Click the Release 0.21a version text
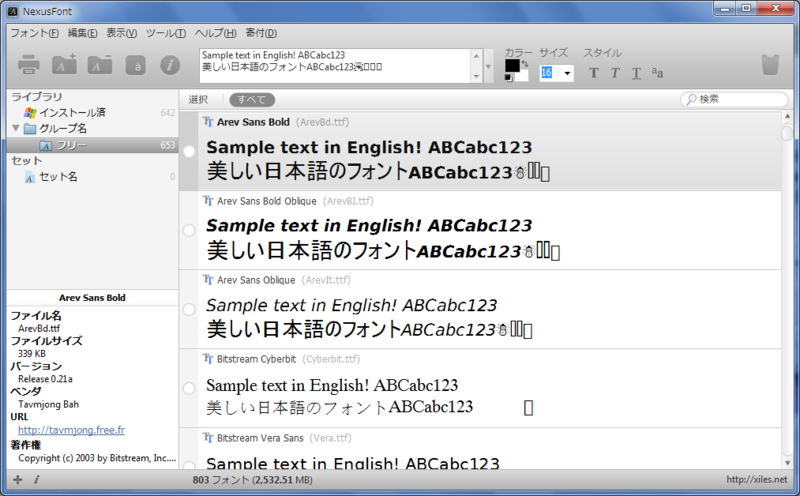The width and height of the screenshot is (800, 496). pyautogui.click(x=45, y=379)
